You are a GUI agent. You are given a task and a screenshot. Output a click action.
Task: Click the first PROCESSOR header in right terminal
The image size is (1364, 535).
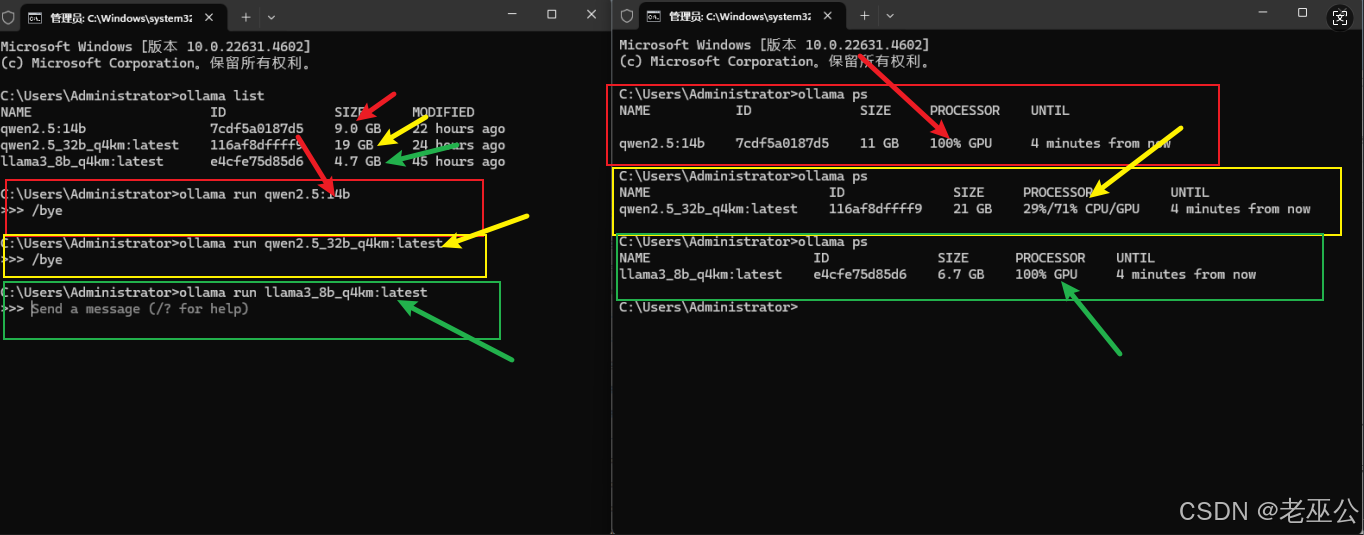(965, 110)
